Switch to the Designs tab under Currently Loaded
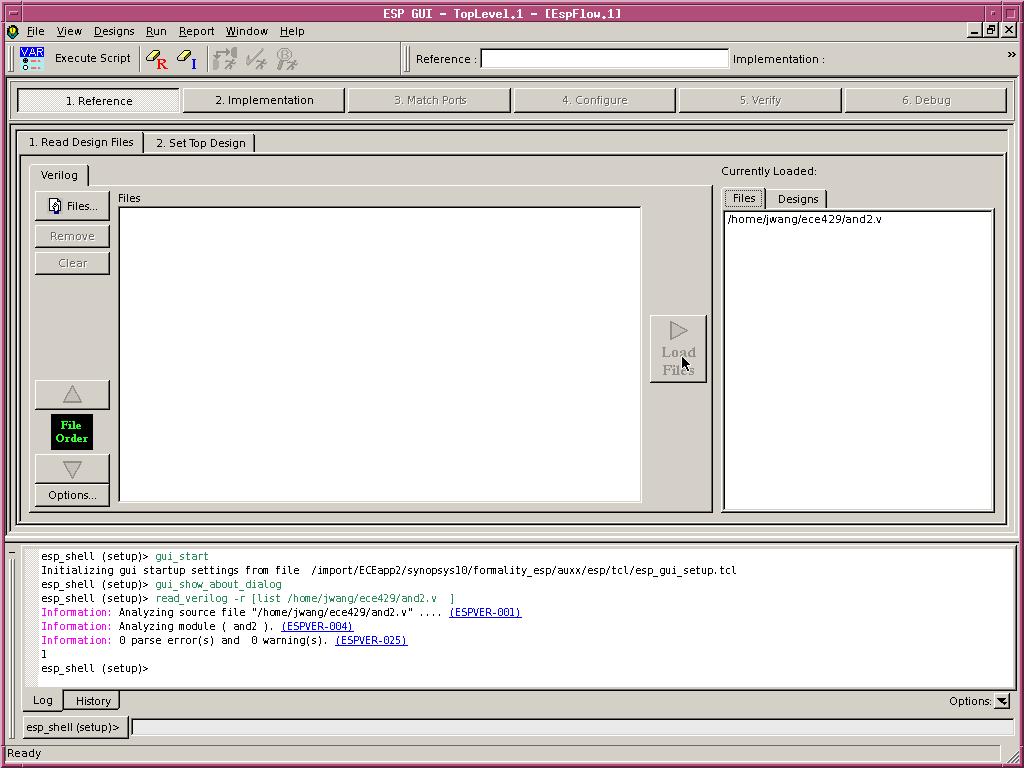 click(797, 199)
